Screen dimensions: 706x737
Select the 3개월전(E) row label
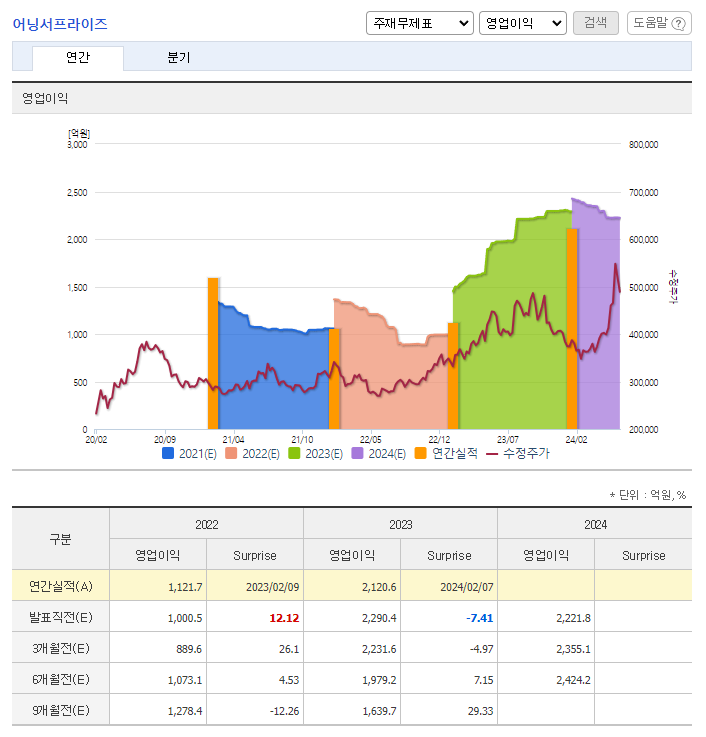pyautogui.click(x=61, y=648)
